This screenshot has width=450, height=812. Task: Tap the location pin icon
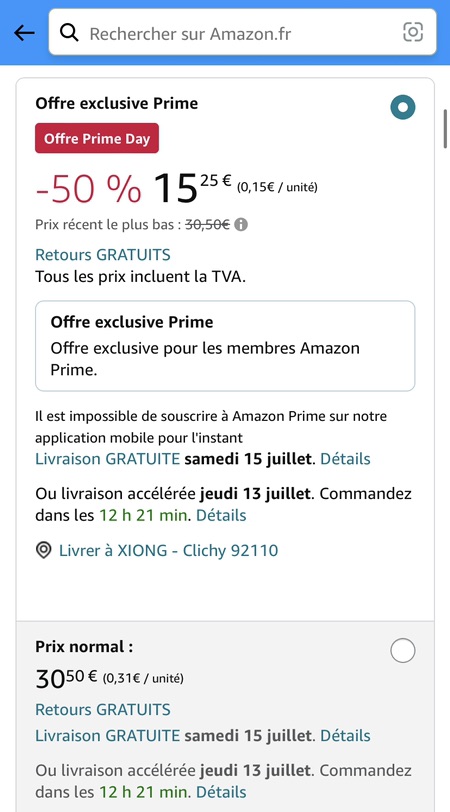click(43, 550)
